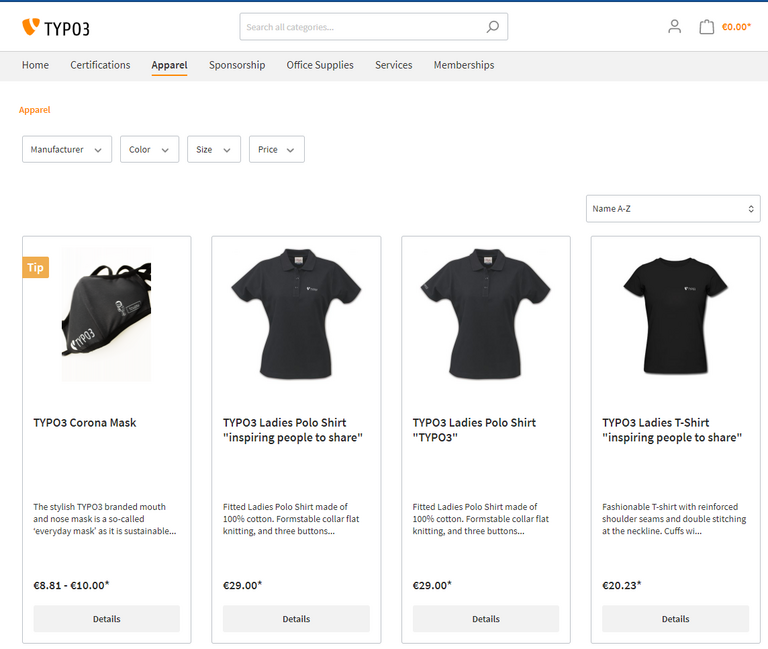Image resolution: width=768 pixels, height=649 pixels.
Task: Click the TYPO3 logo in header
Action: click(x=55, y=27)
